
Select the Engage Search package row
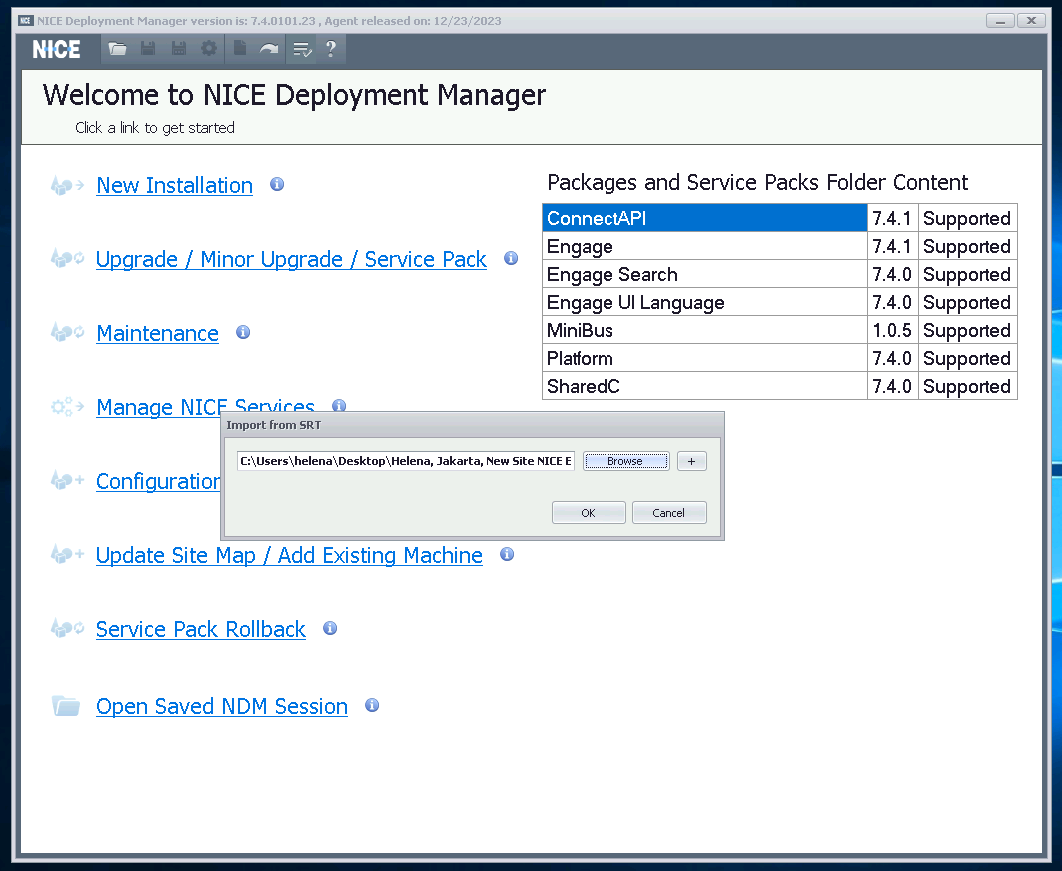pyautogui.click(x=704, y=274)
